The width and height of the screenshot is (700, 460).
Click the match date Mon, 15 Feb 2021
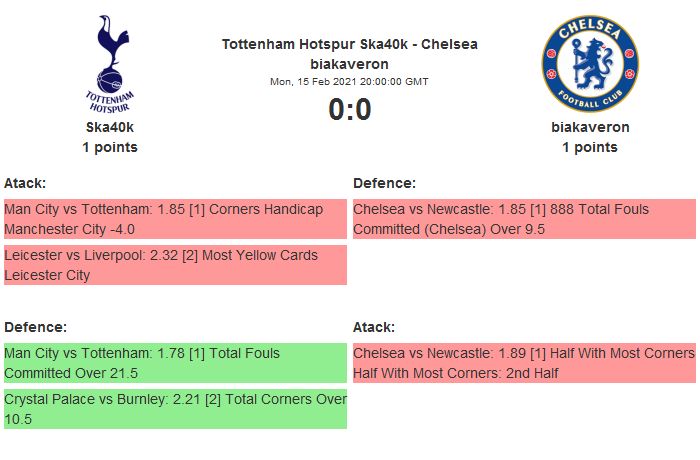pyautogui.click(x=349, y=82)
